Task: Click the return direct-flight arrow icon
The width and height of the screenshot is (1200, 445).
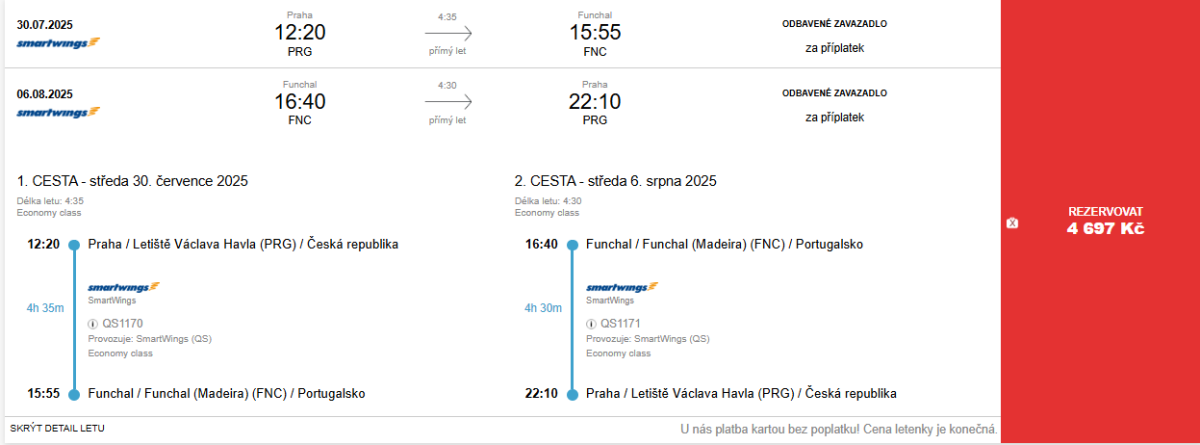Action: tap(447, 102)
